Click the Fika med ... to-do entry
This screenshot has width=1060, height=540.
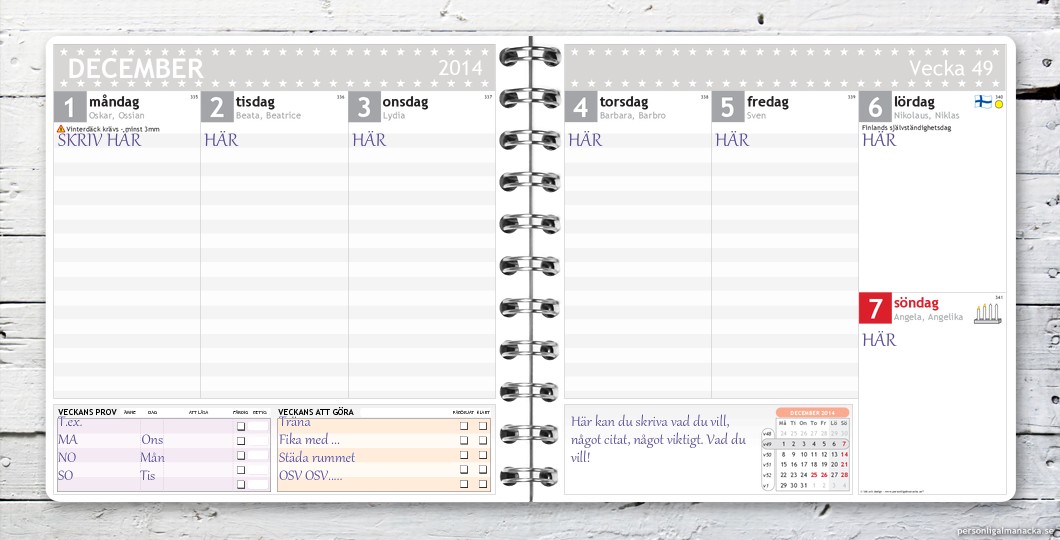310,440
